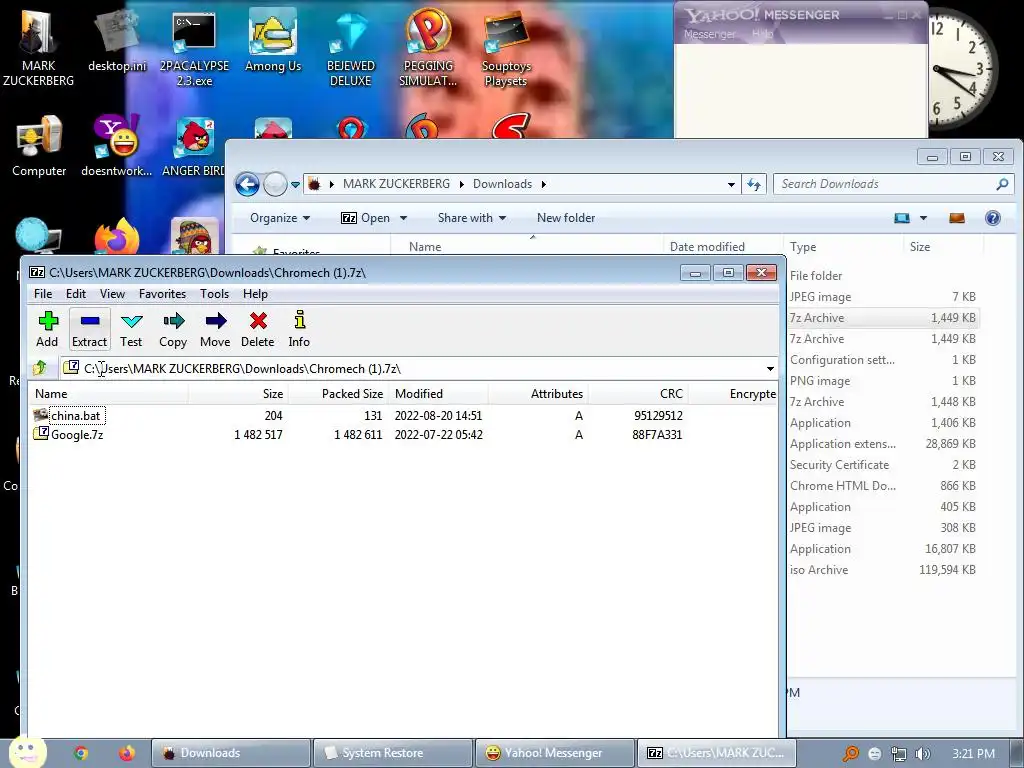1024x768 pixels.
Task: Sort by Name column in 7-Zip
Action: pos(108,394)
